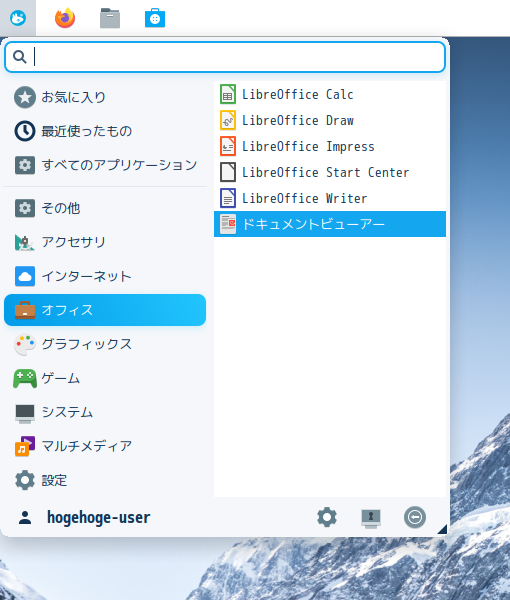Viewport: 510px width, 600px height.
Task: Show 最近使ったもの list
Action: click(105, 131)
